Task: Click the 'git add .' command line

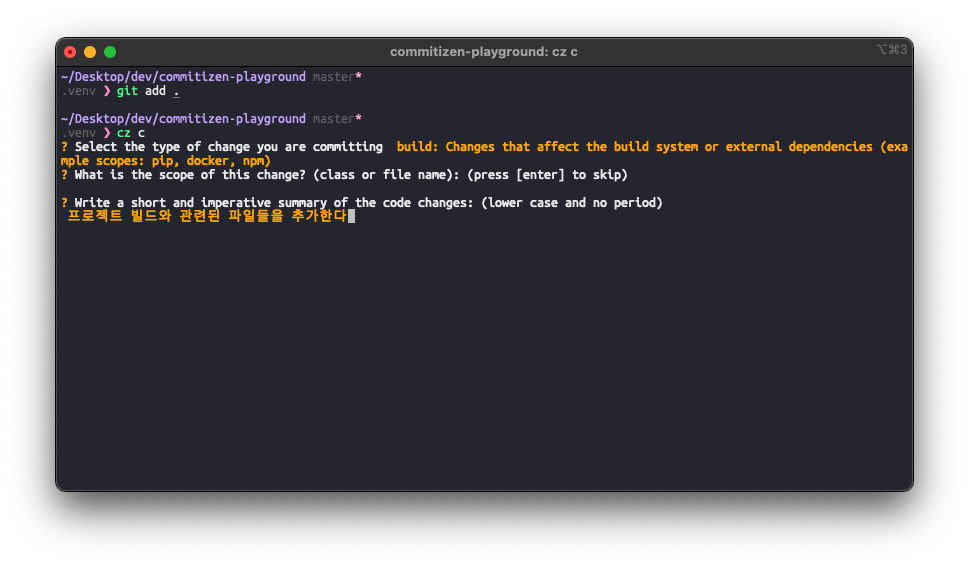Action: tap(148, 91)
